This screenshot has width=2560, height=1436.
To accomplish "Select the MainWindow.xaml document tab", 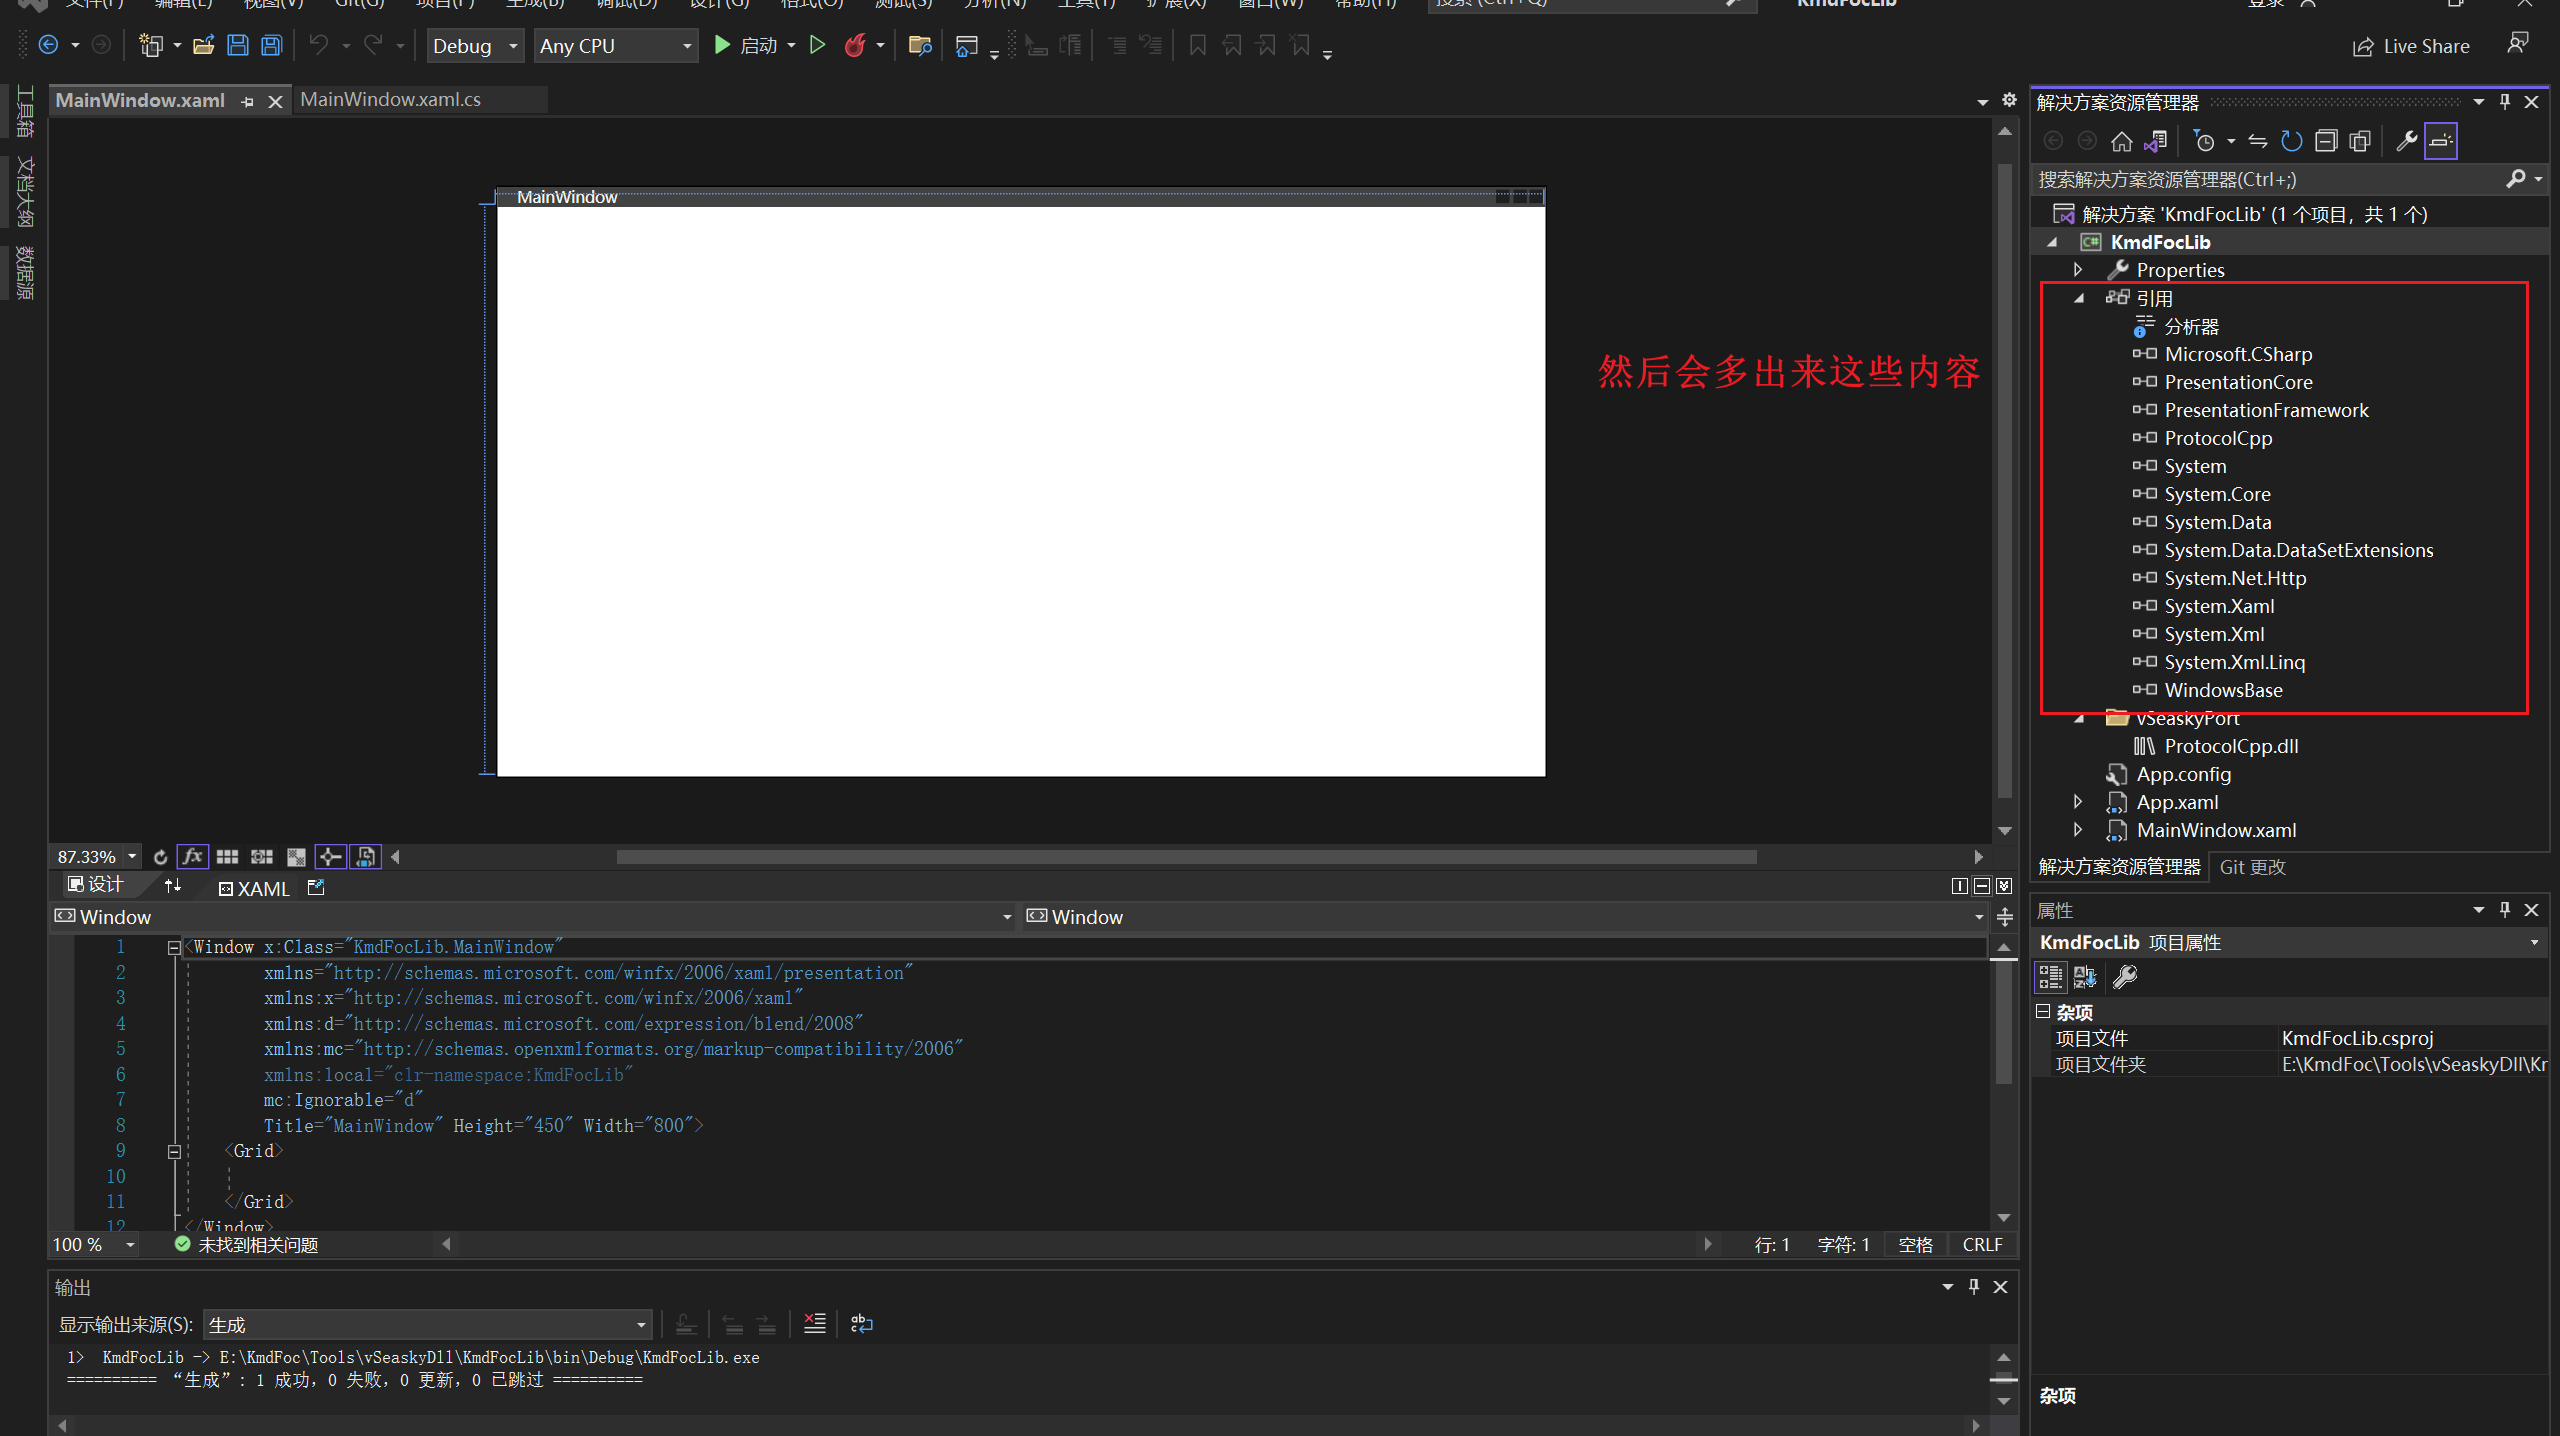I will pos(140,100).
